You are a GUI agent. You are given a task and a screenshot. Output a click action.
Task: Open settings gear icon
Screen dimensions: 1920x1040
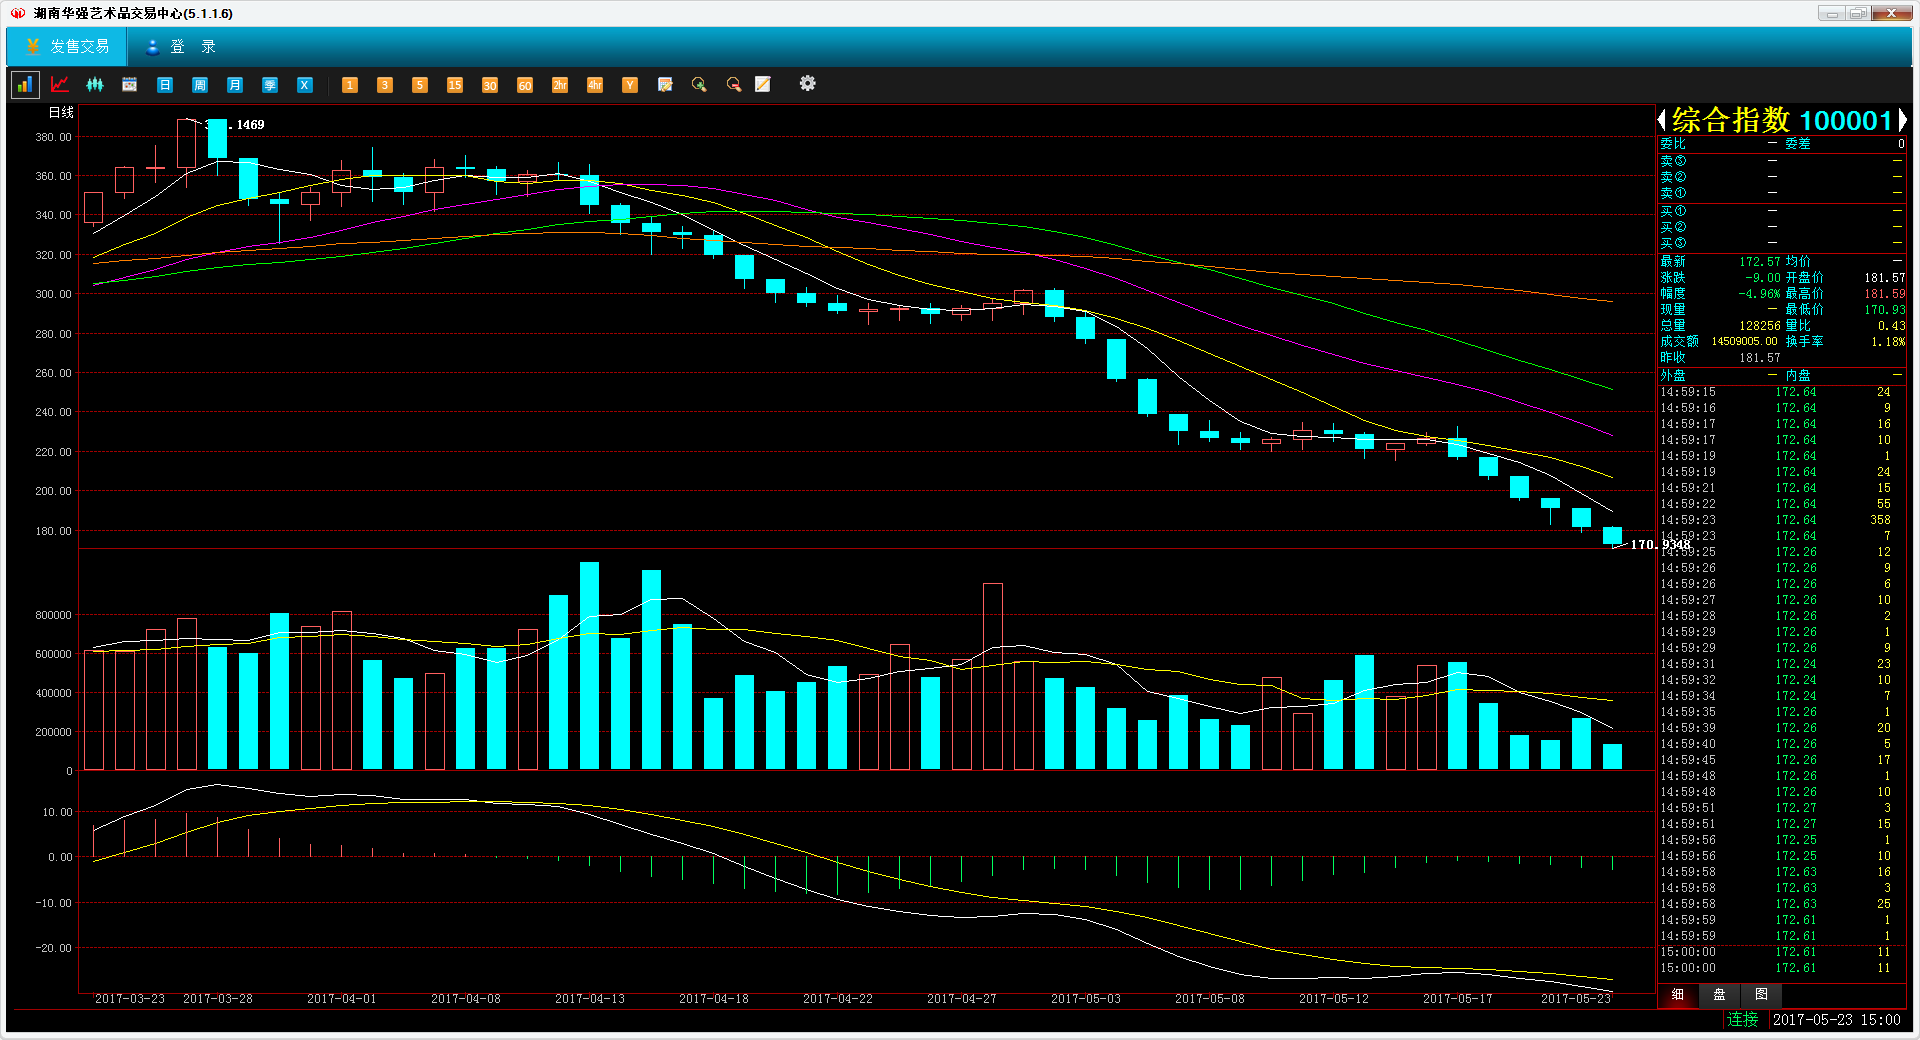[808, 84]
